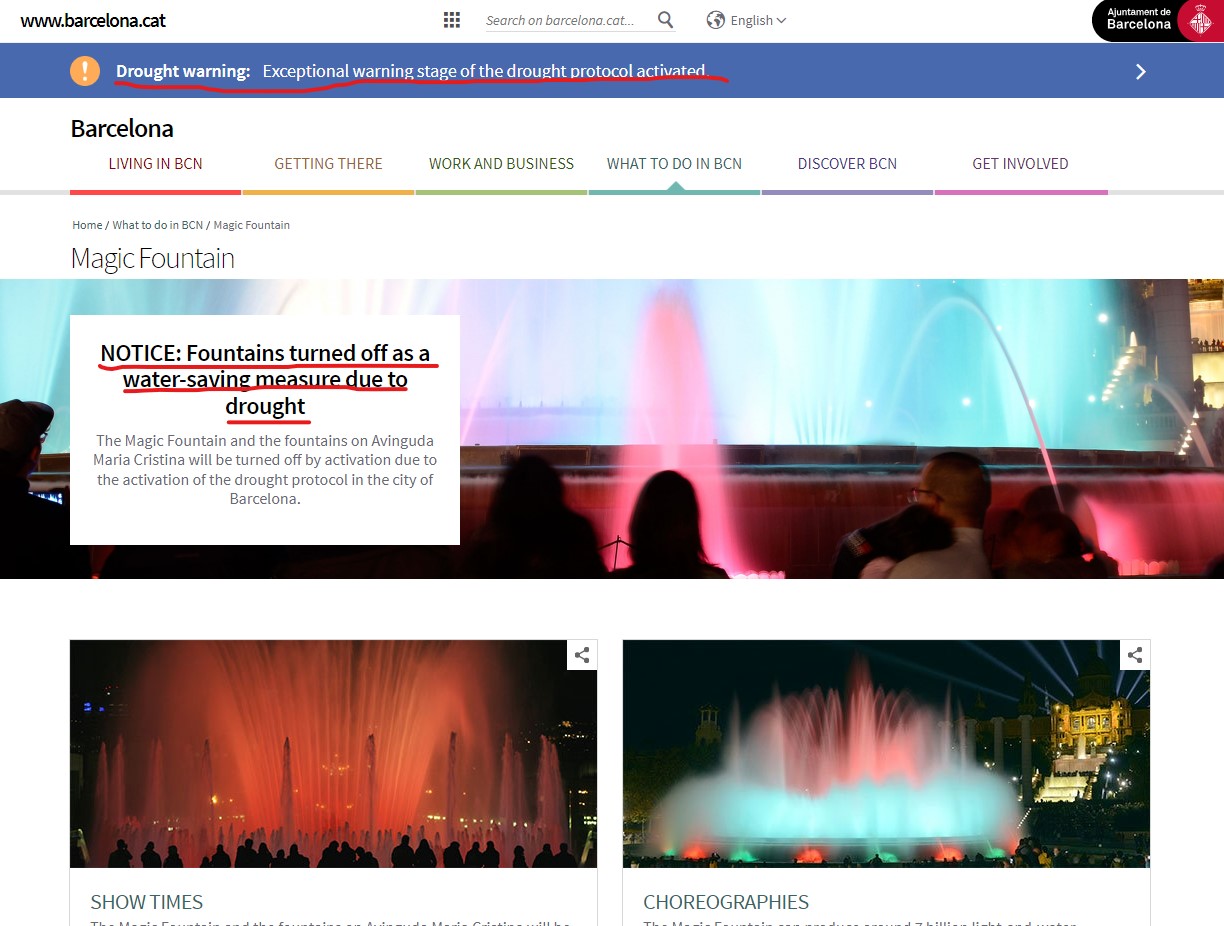This screenshot has height=926, width=1224.
Task: Go to www.barcelona.cat home link
Action: (x=93, y=20)
